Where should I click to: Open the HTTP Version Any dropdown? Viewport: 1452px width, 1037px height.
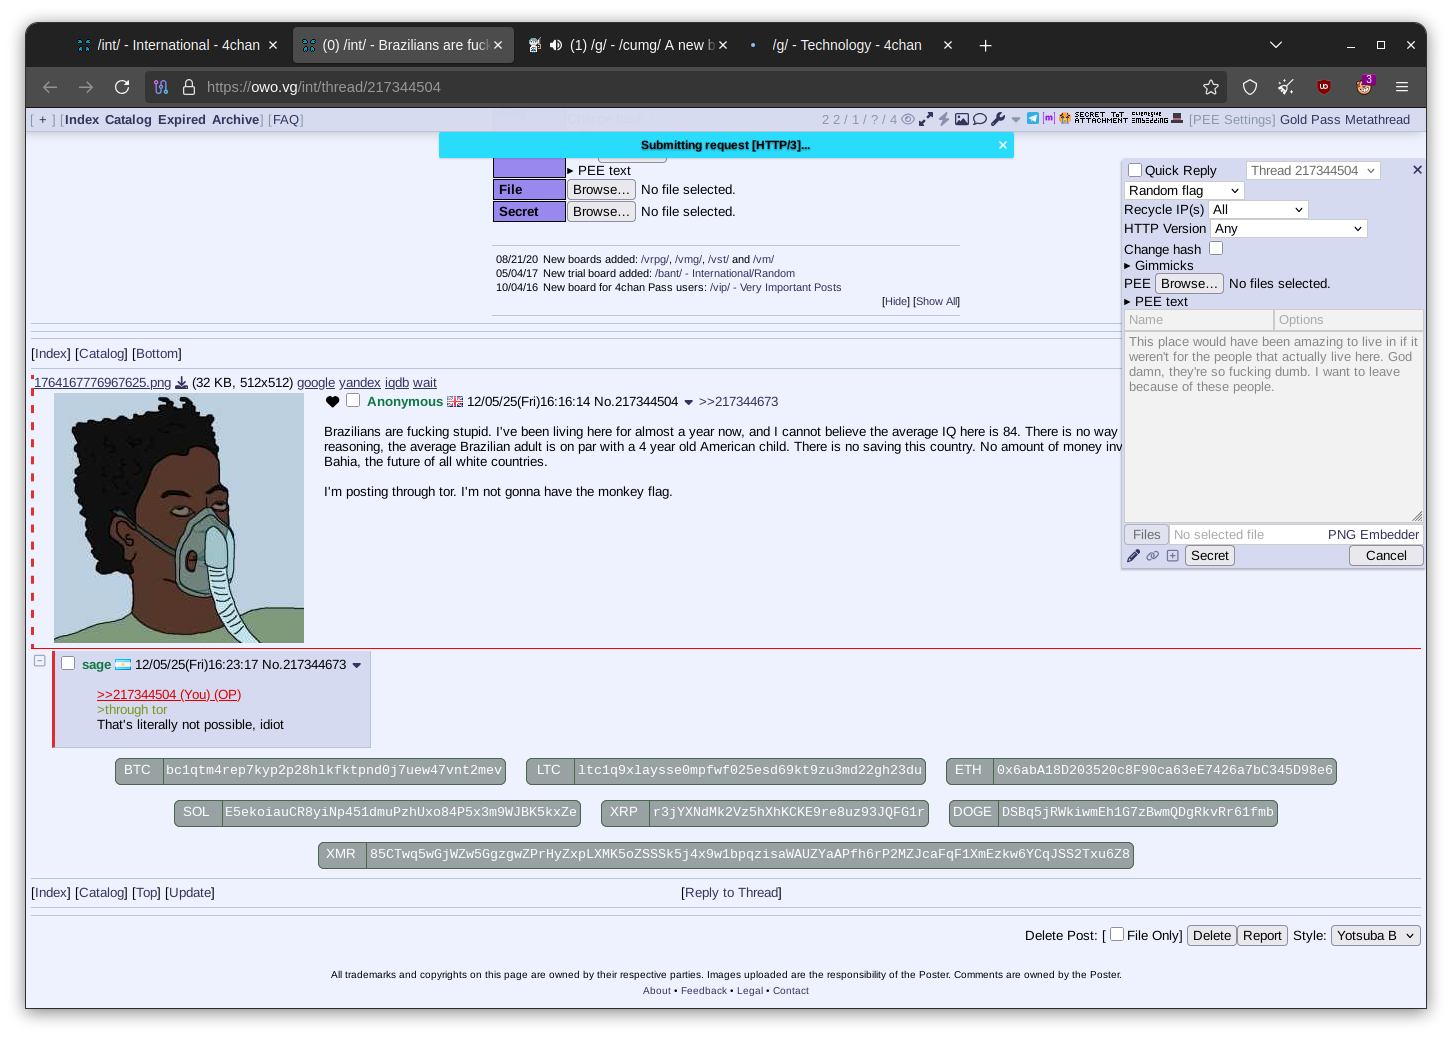pyautogui.click(x=1289, y=229)
